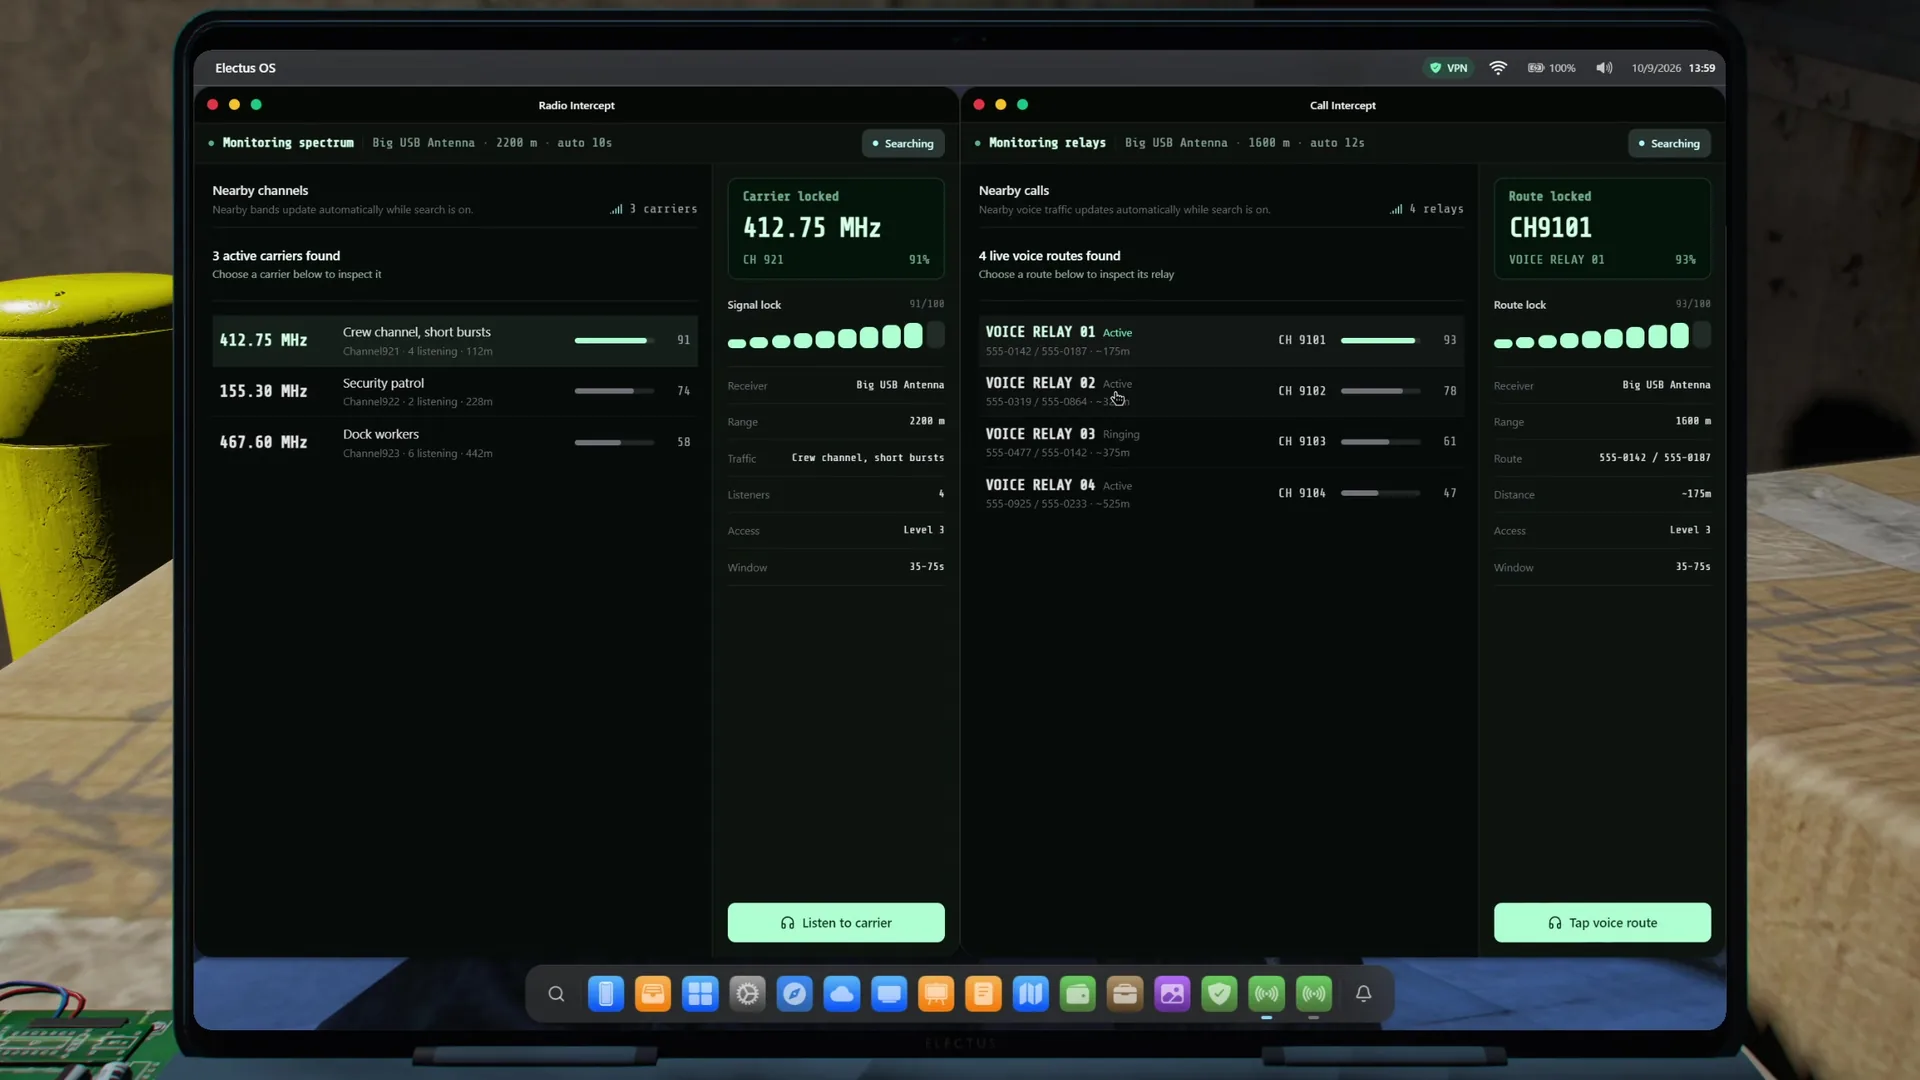Open the settings gear in the dock
Screen dimensions: 1920x1080
tap(747, 994)
